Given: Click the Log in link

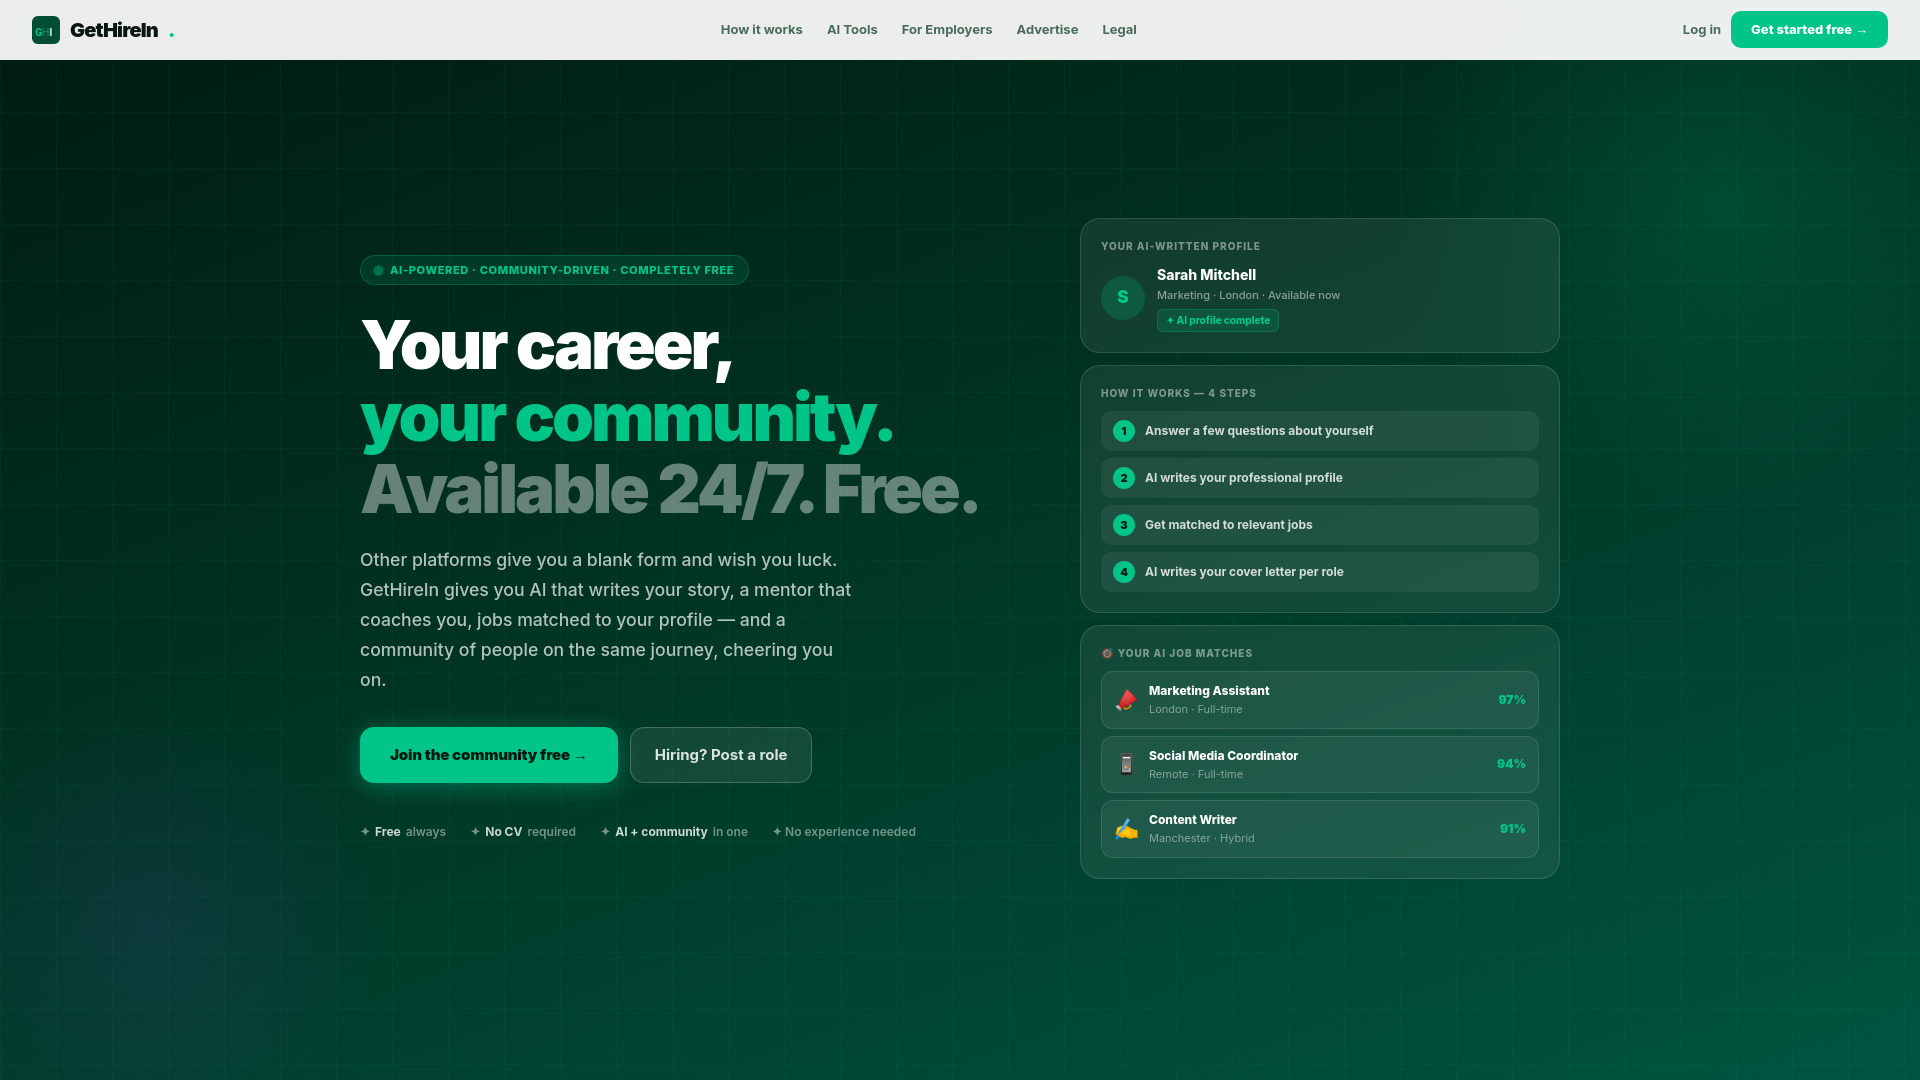Looking at the screenshot, I should pyautogui.click(x=1701, y=30).
